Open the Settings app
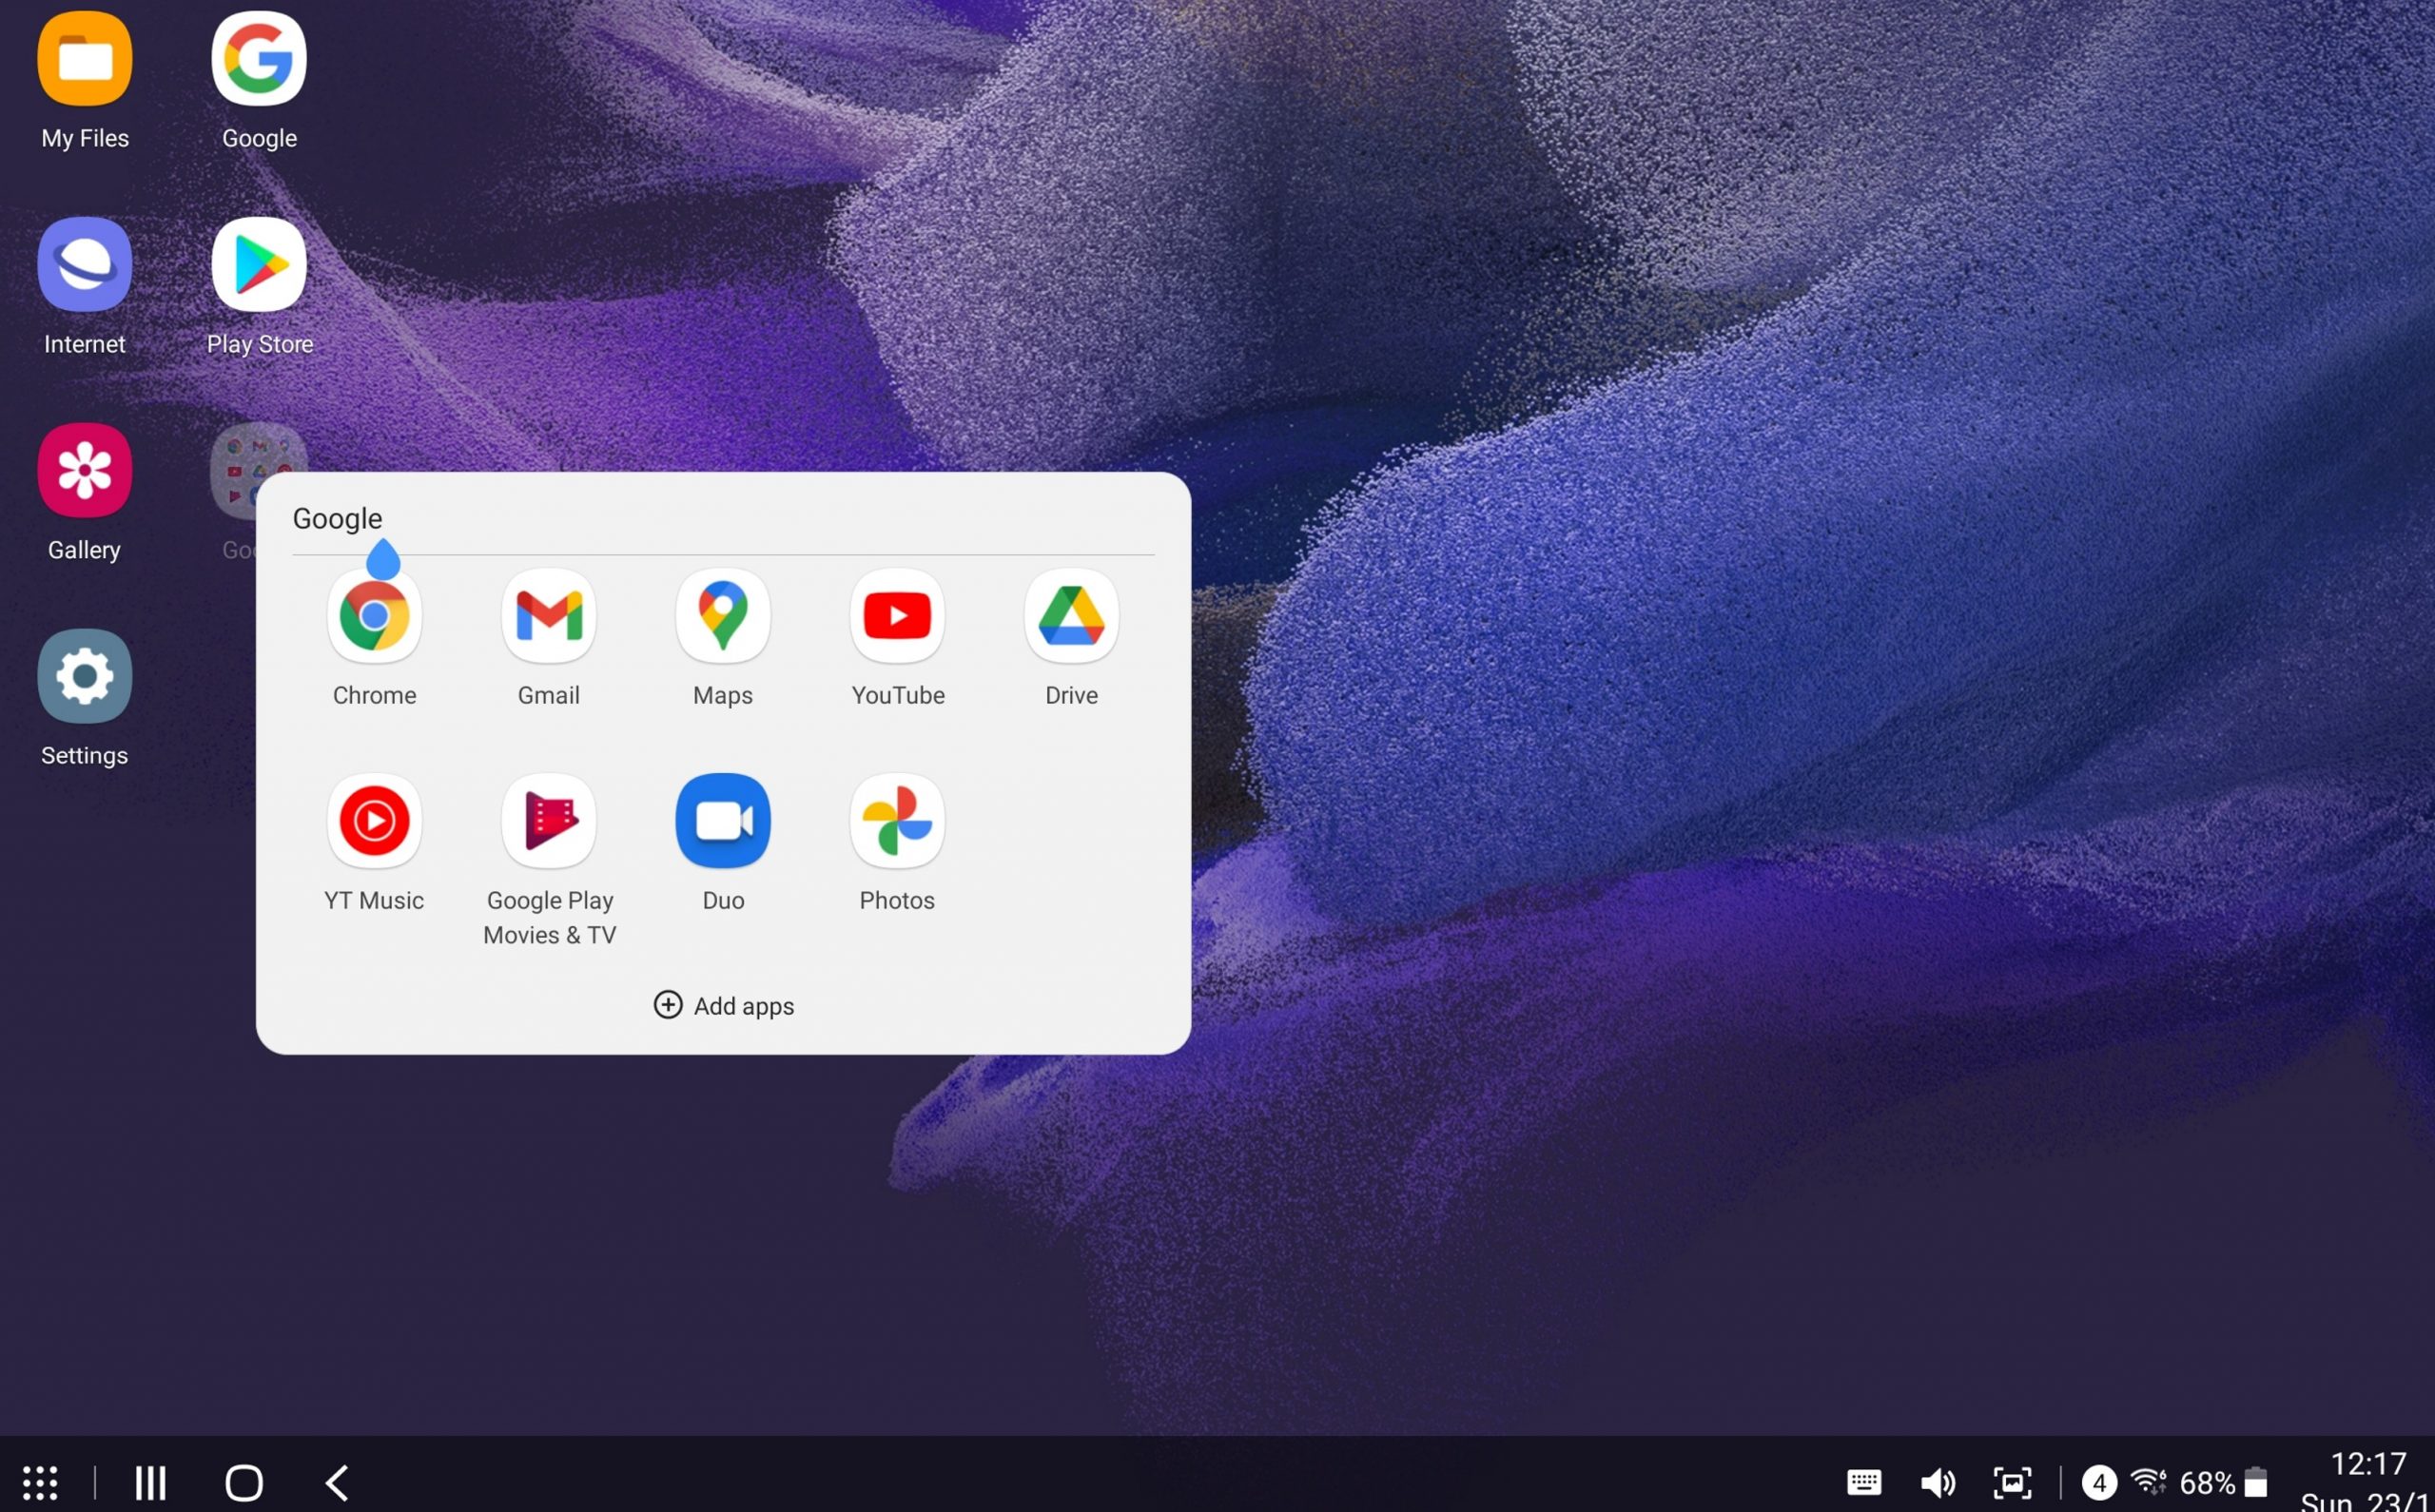Image resolution: width=2435 pixels, height=1512 pixels. point(84,676)
